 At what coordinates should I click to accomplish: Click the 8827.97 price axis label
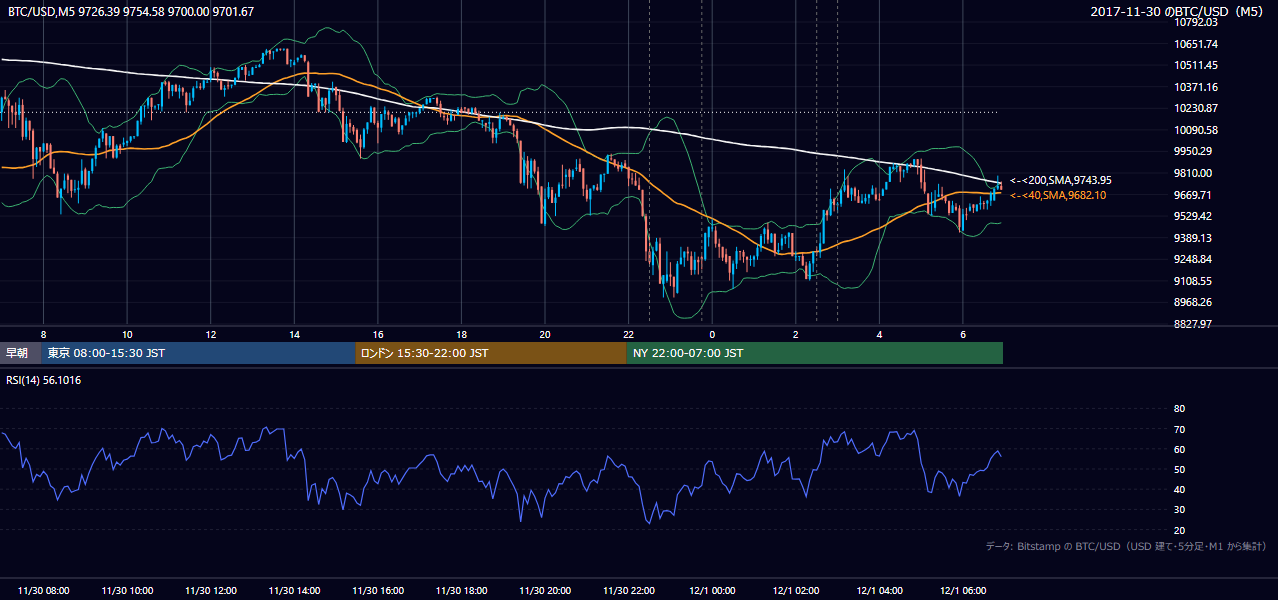[1193, 324]
